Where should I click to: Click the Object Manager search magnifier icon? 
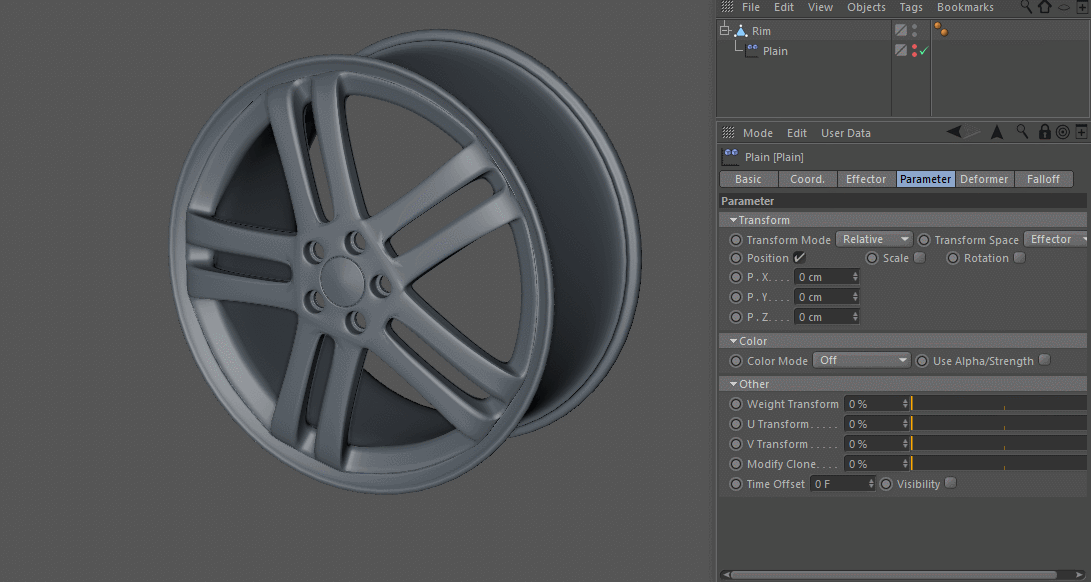point(1026,7)
